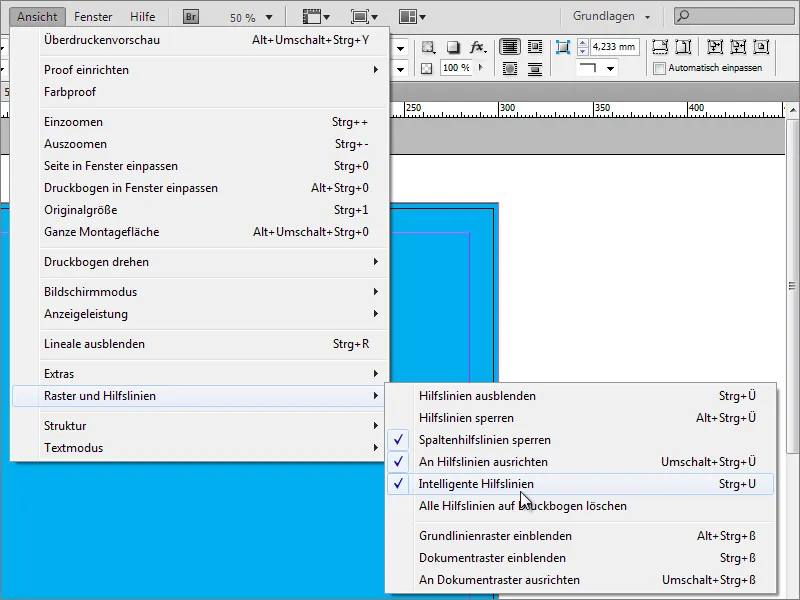Expand Anzeigeleistung submenu
This screenshot has width=800, height=600.
pyautogui.click(x=199, y=314)
